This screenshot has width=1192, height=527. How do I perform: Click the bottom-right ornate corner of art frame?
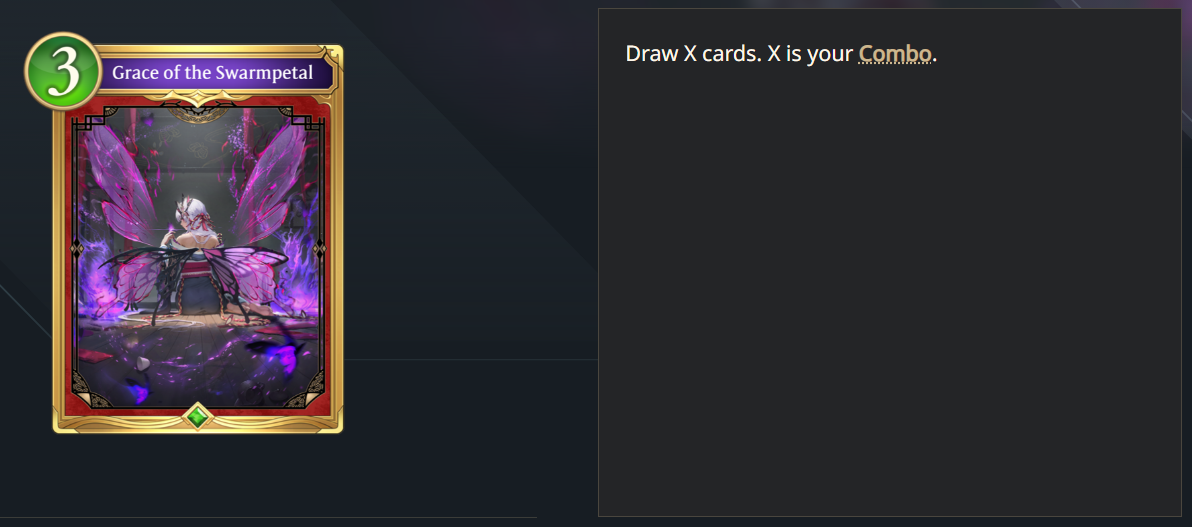[x=310, y=392]
